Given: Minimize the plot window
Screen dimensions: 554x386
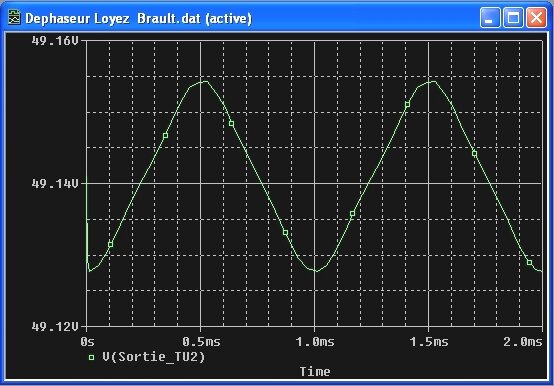Looking at the screenshot, I should [x=490, y=18].
